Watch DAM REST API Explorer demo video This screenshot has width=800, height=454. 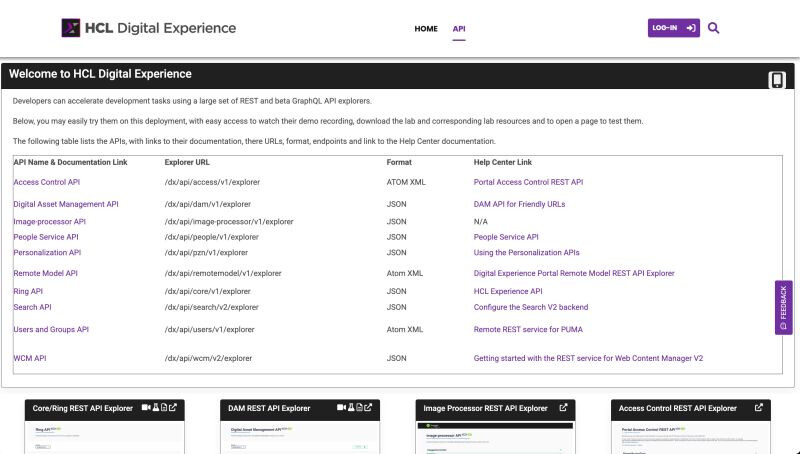tap(341, 408)
